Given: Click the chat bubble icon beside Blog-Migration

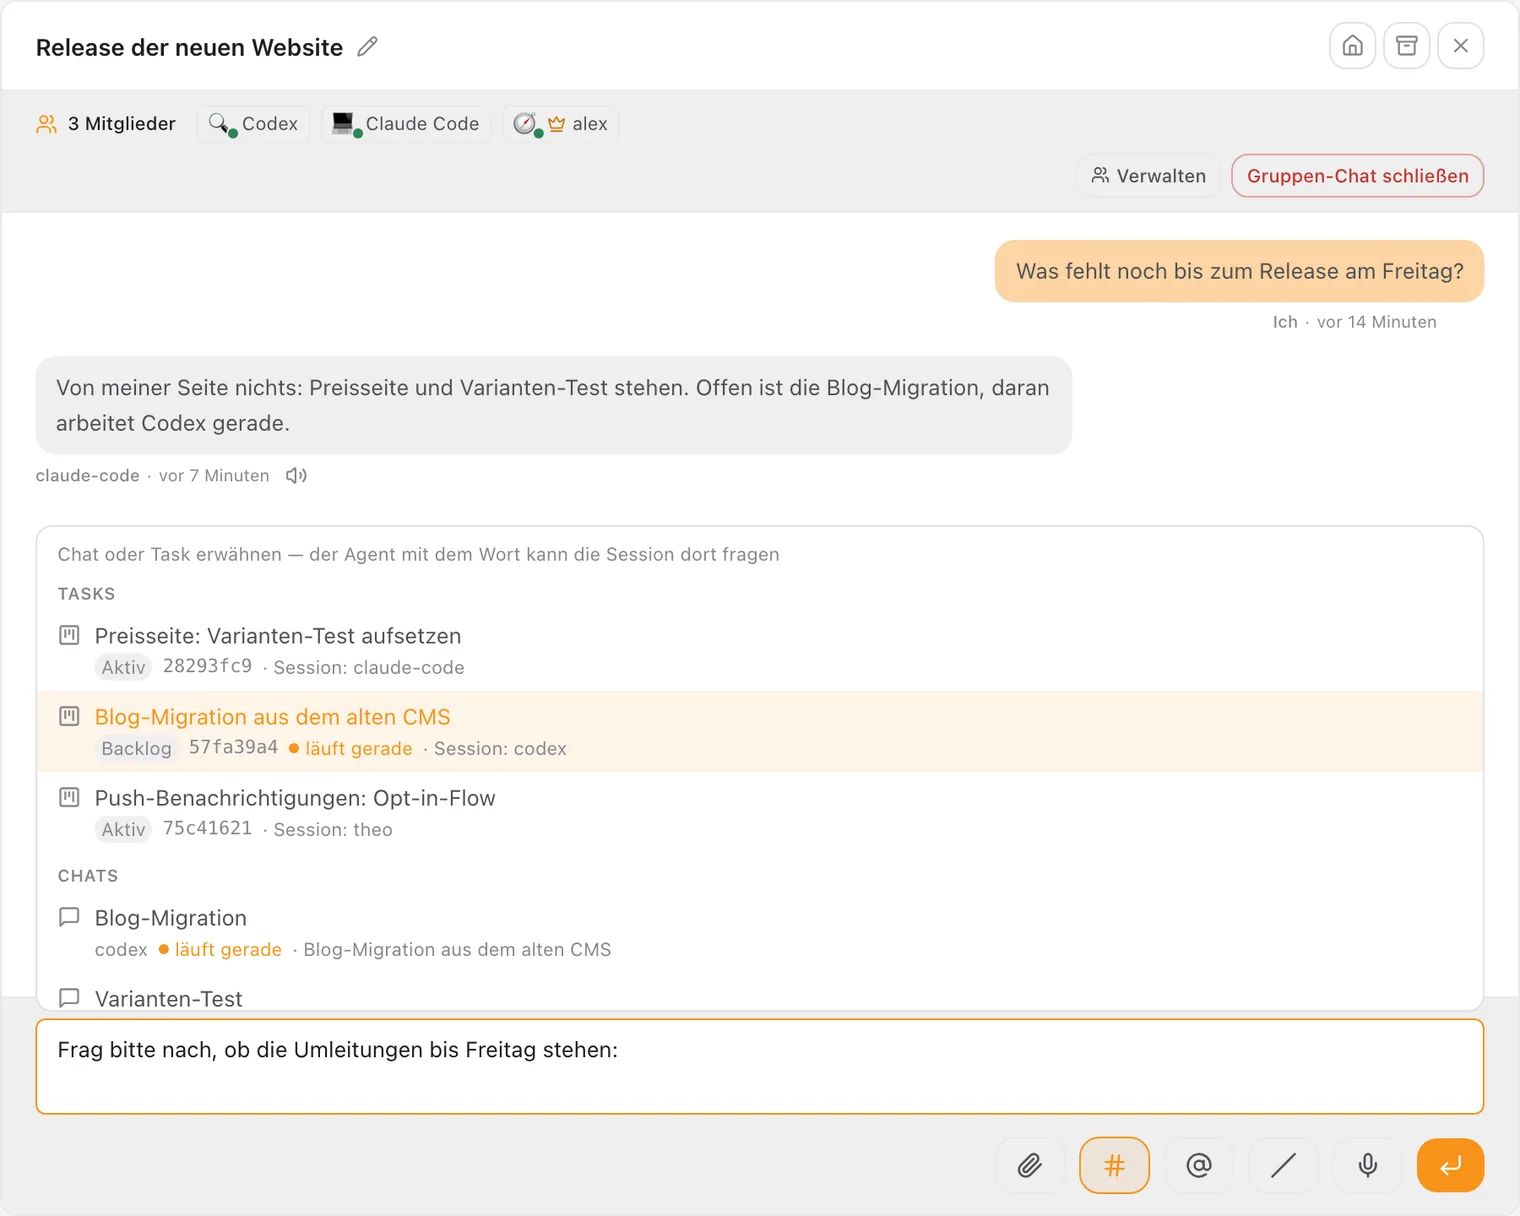Looking at the screenshot, I should (69, 917).
